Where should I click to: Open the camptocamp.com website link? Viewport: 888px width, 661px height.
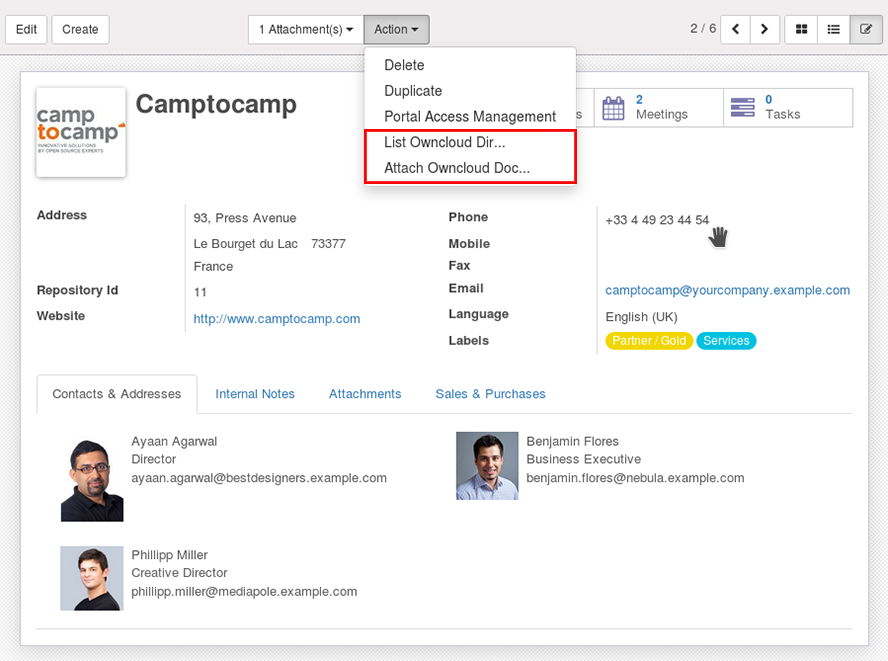pos(277,319)
